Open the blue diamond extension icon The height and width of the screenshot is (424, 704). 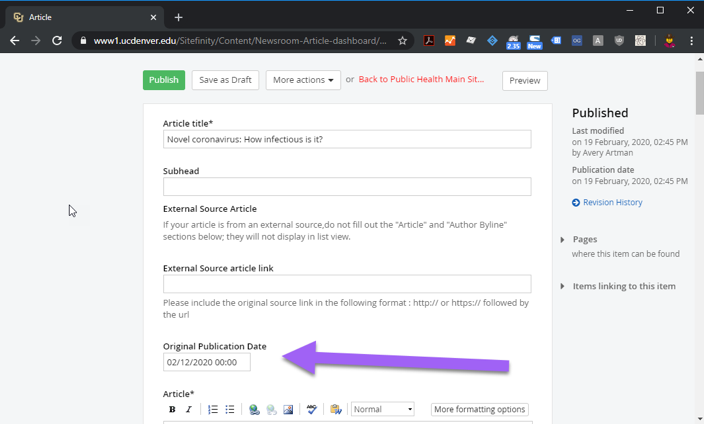492,41
